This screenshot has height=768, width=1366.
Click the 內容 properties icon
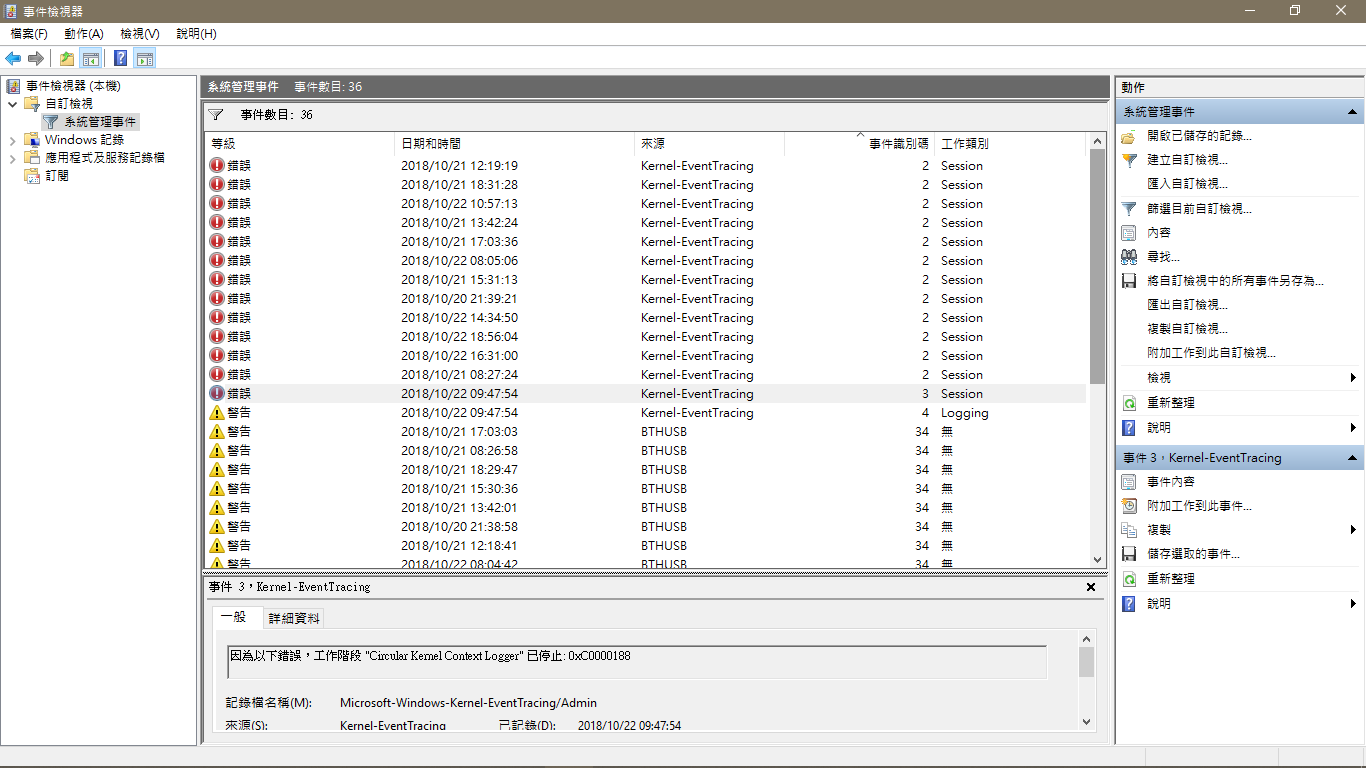[1129, 233]
